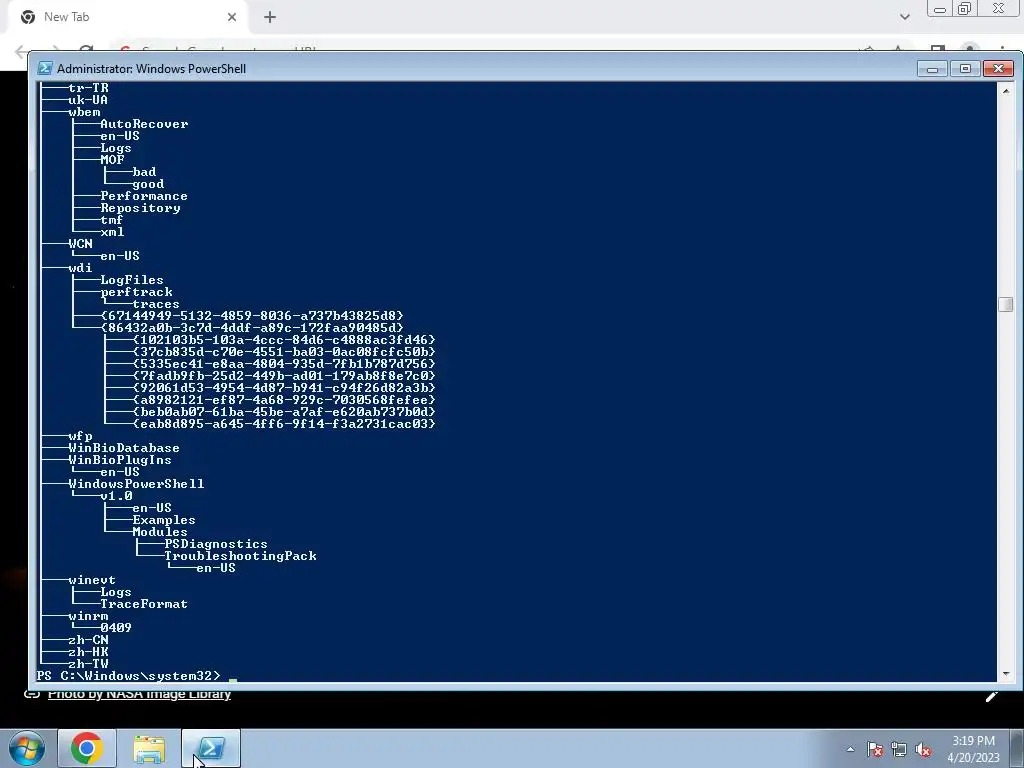Image resolution: width=1024 pixels, height=768 pixels.
Task: Click the Repository folder line
Action: tap(140, 208)
